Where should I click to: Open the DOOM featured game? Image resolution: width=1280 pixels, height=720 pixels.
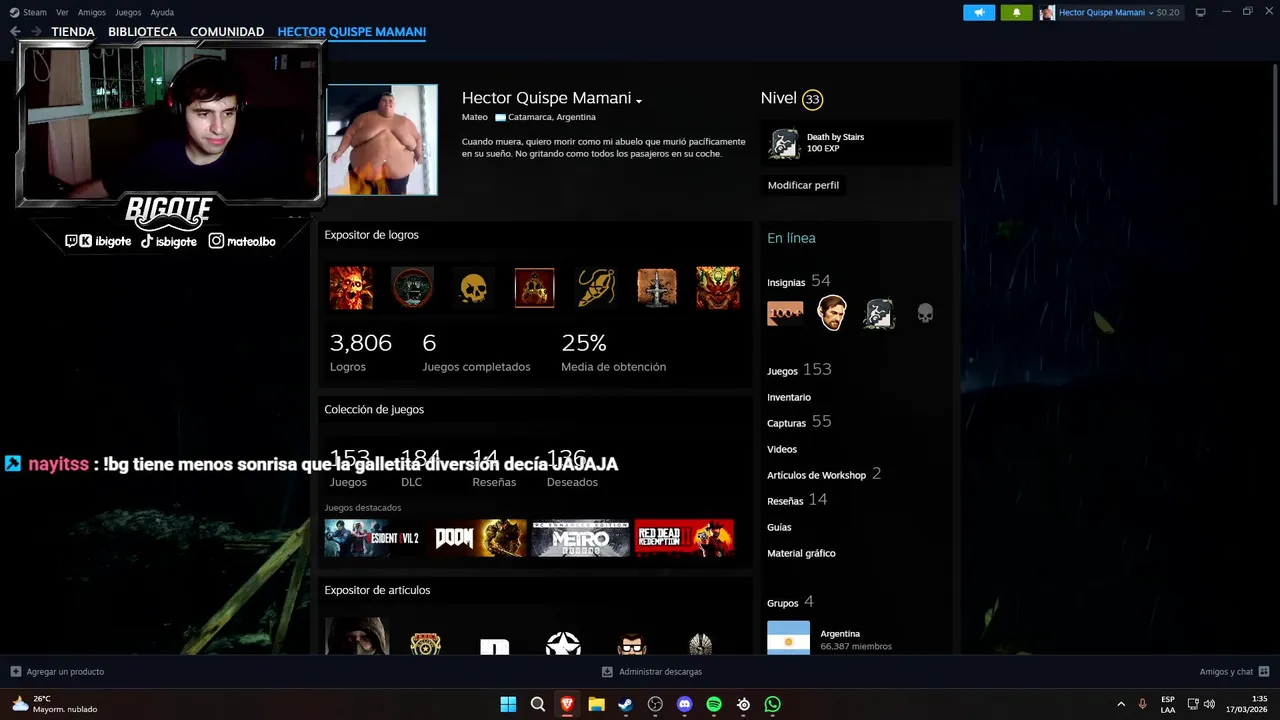click(x=478, y=538)
